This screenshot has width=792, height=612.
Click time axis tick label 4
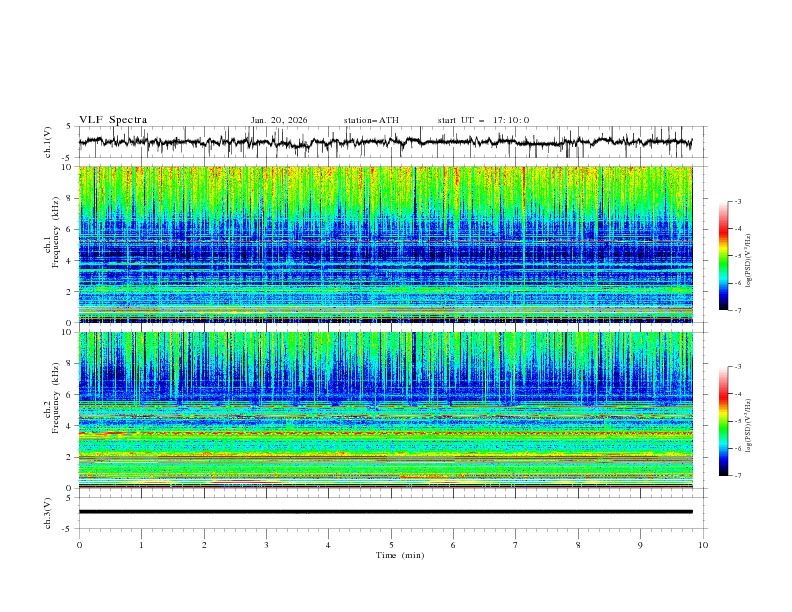[x=328, y=545]
